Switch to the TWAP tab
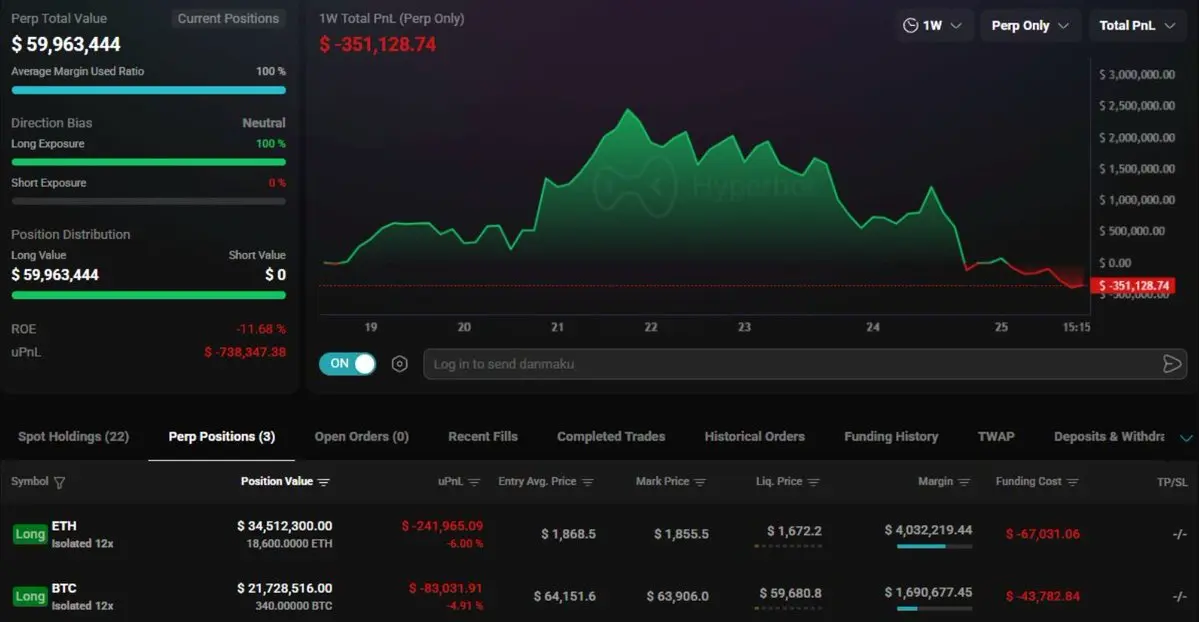The width and height of the screenshot is (1199, 622). pyautogui.click(x=996, y=436)
